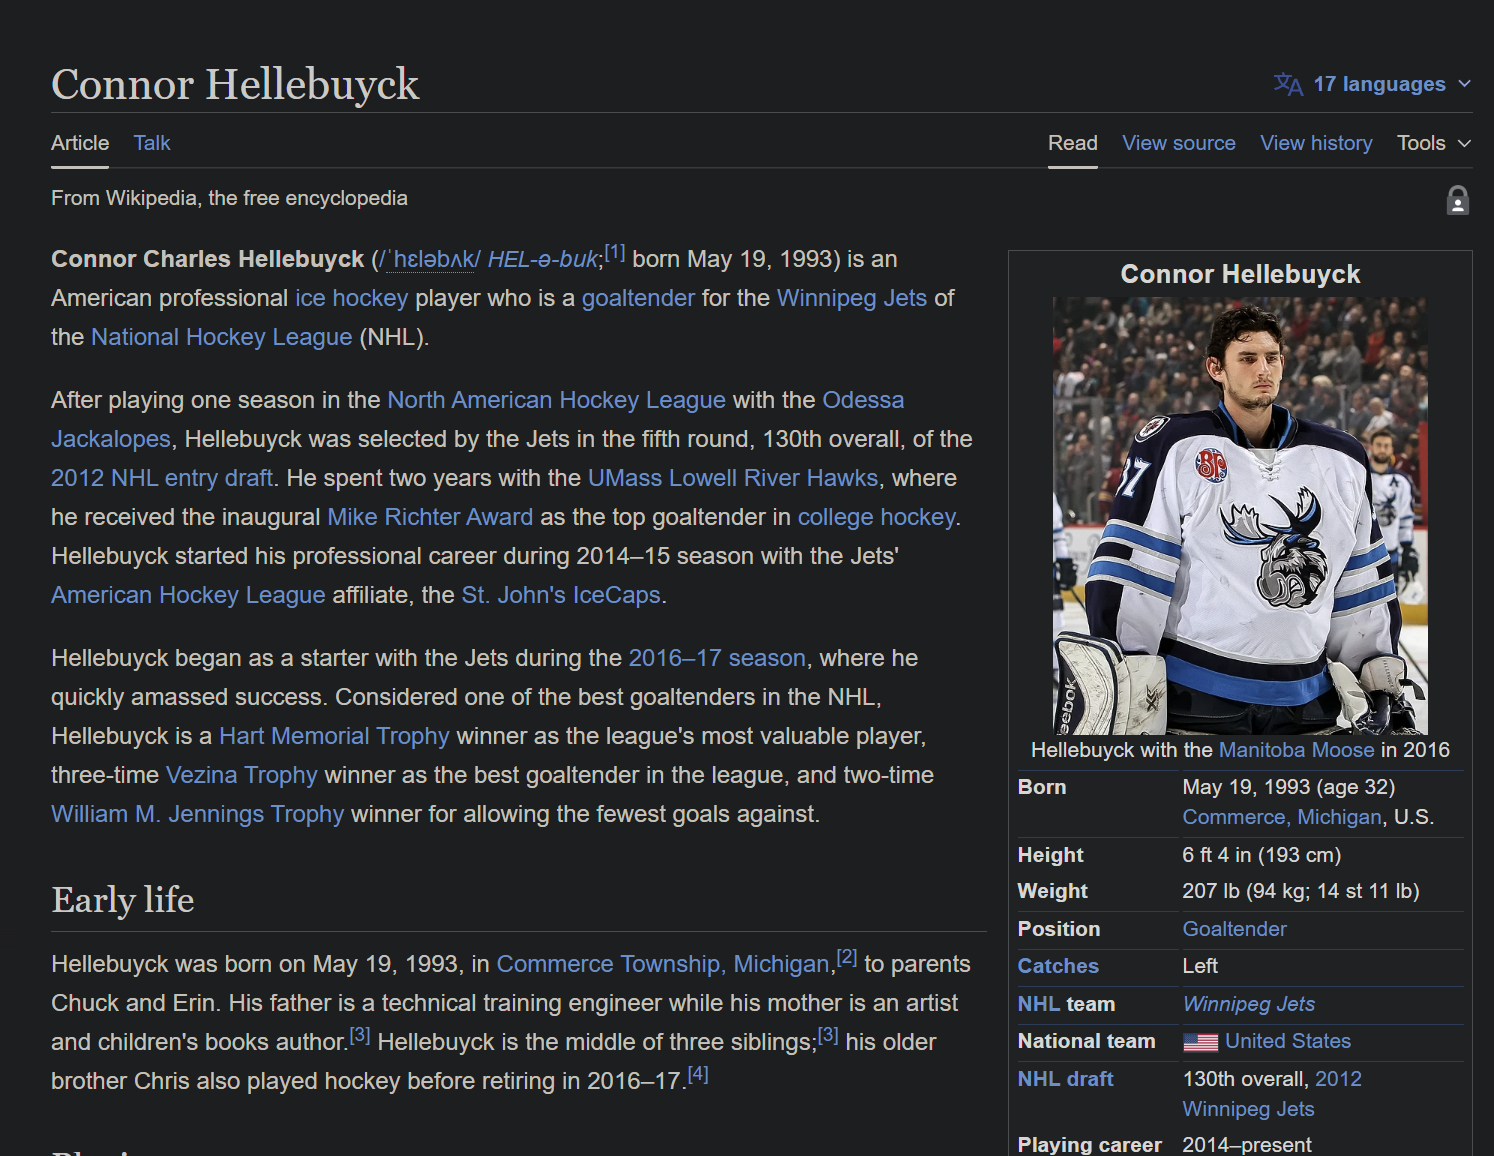The height and width of the screenshot is (1156, 1494).
Task: Open Winnipeg Jets link under NHL draft
Action: pyautogui.click(x=1248, y=1109)
